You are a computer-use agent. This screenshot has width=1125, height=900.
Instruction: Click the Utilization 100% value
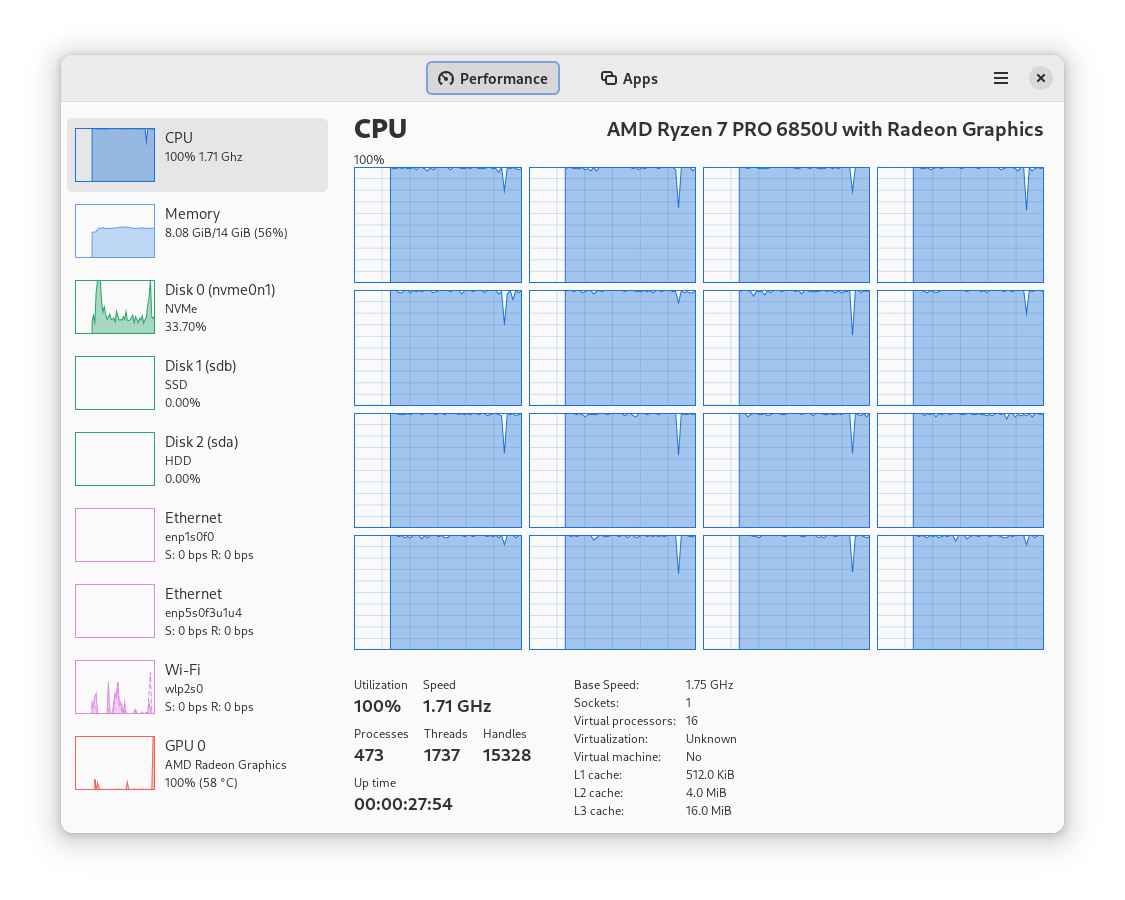pyautogui.click(x=377, y=706)
